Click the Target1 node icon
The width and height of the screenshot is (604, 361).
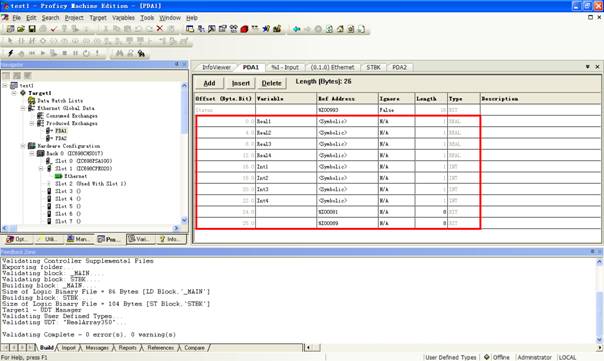pos(23,93)
